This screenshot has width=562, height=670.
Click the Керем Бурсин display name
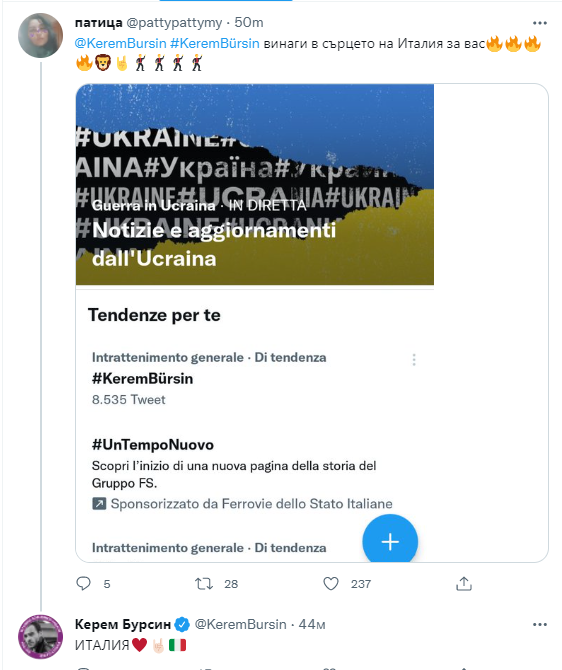(x=123, y=624)
